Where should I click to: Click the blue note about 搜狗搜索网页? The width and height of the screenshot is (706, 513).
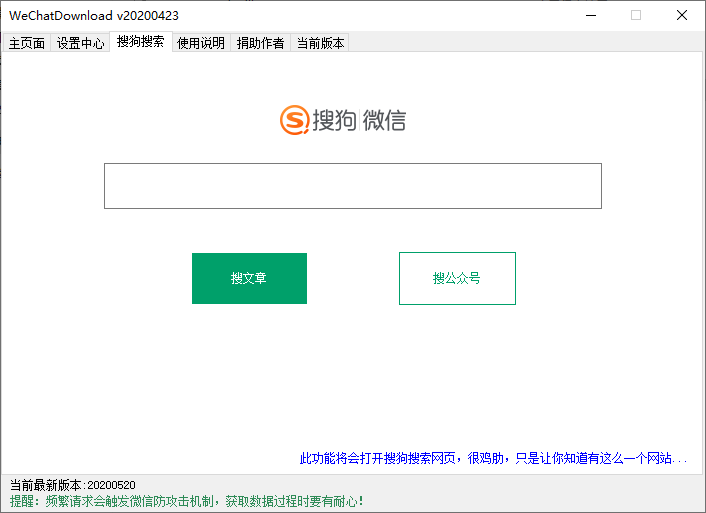(x=493, y=459)
